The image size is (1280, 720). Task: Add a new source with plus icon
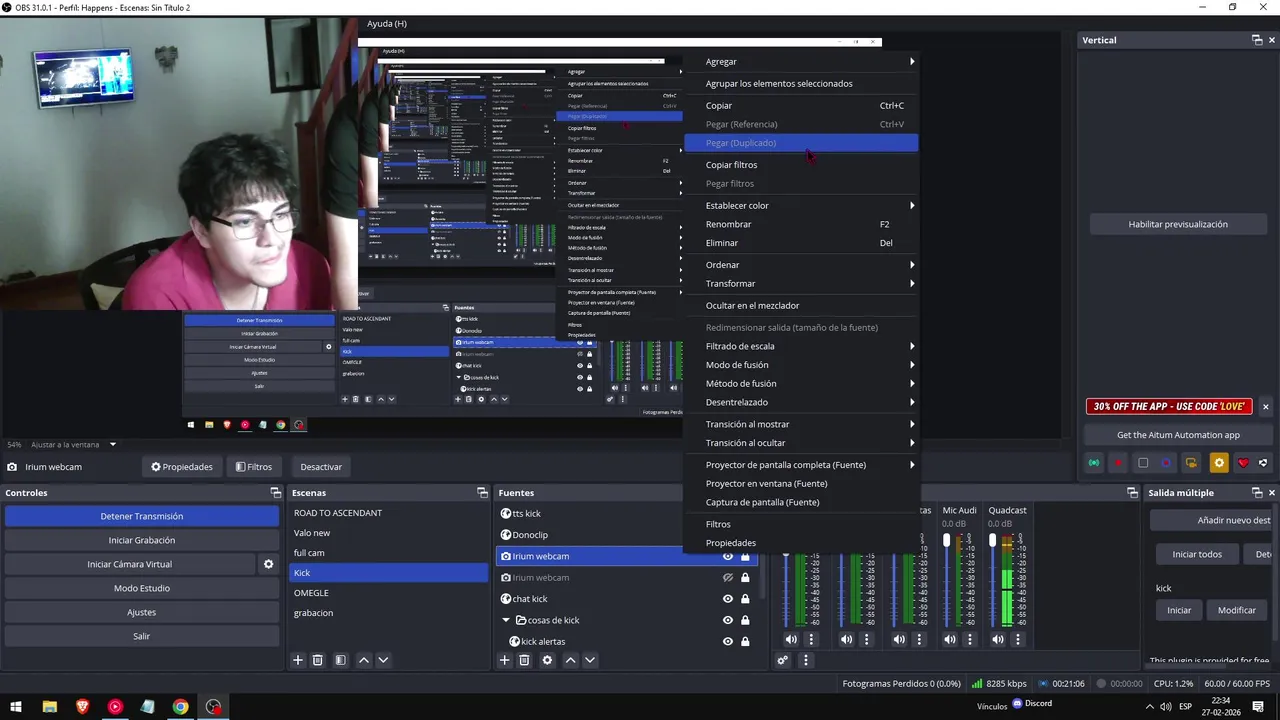click(x=504, y=660)
